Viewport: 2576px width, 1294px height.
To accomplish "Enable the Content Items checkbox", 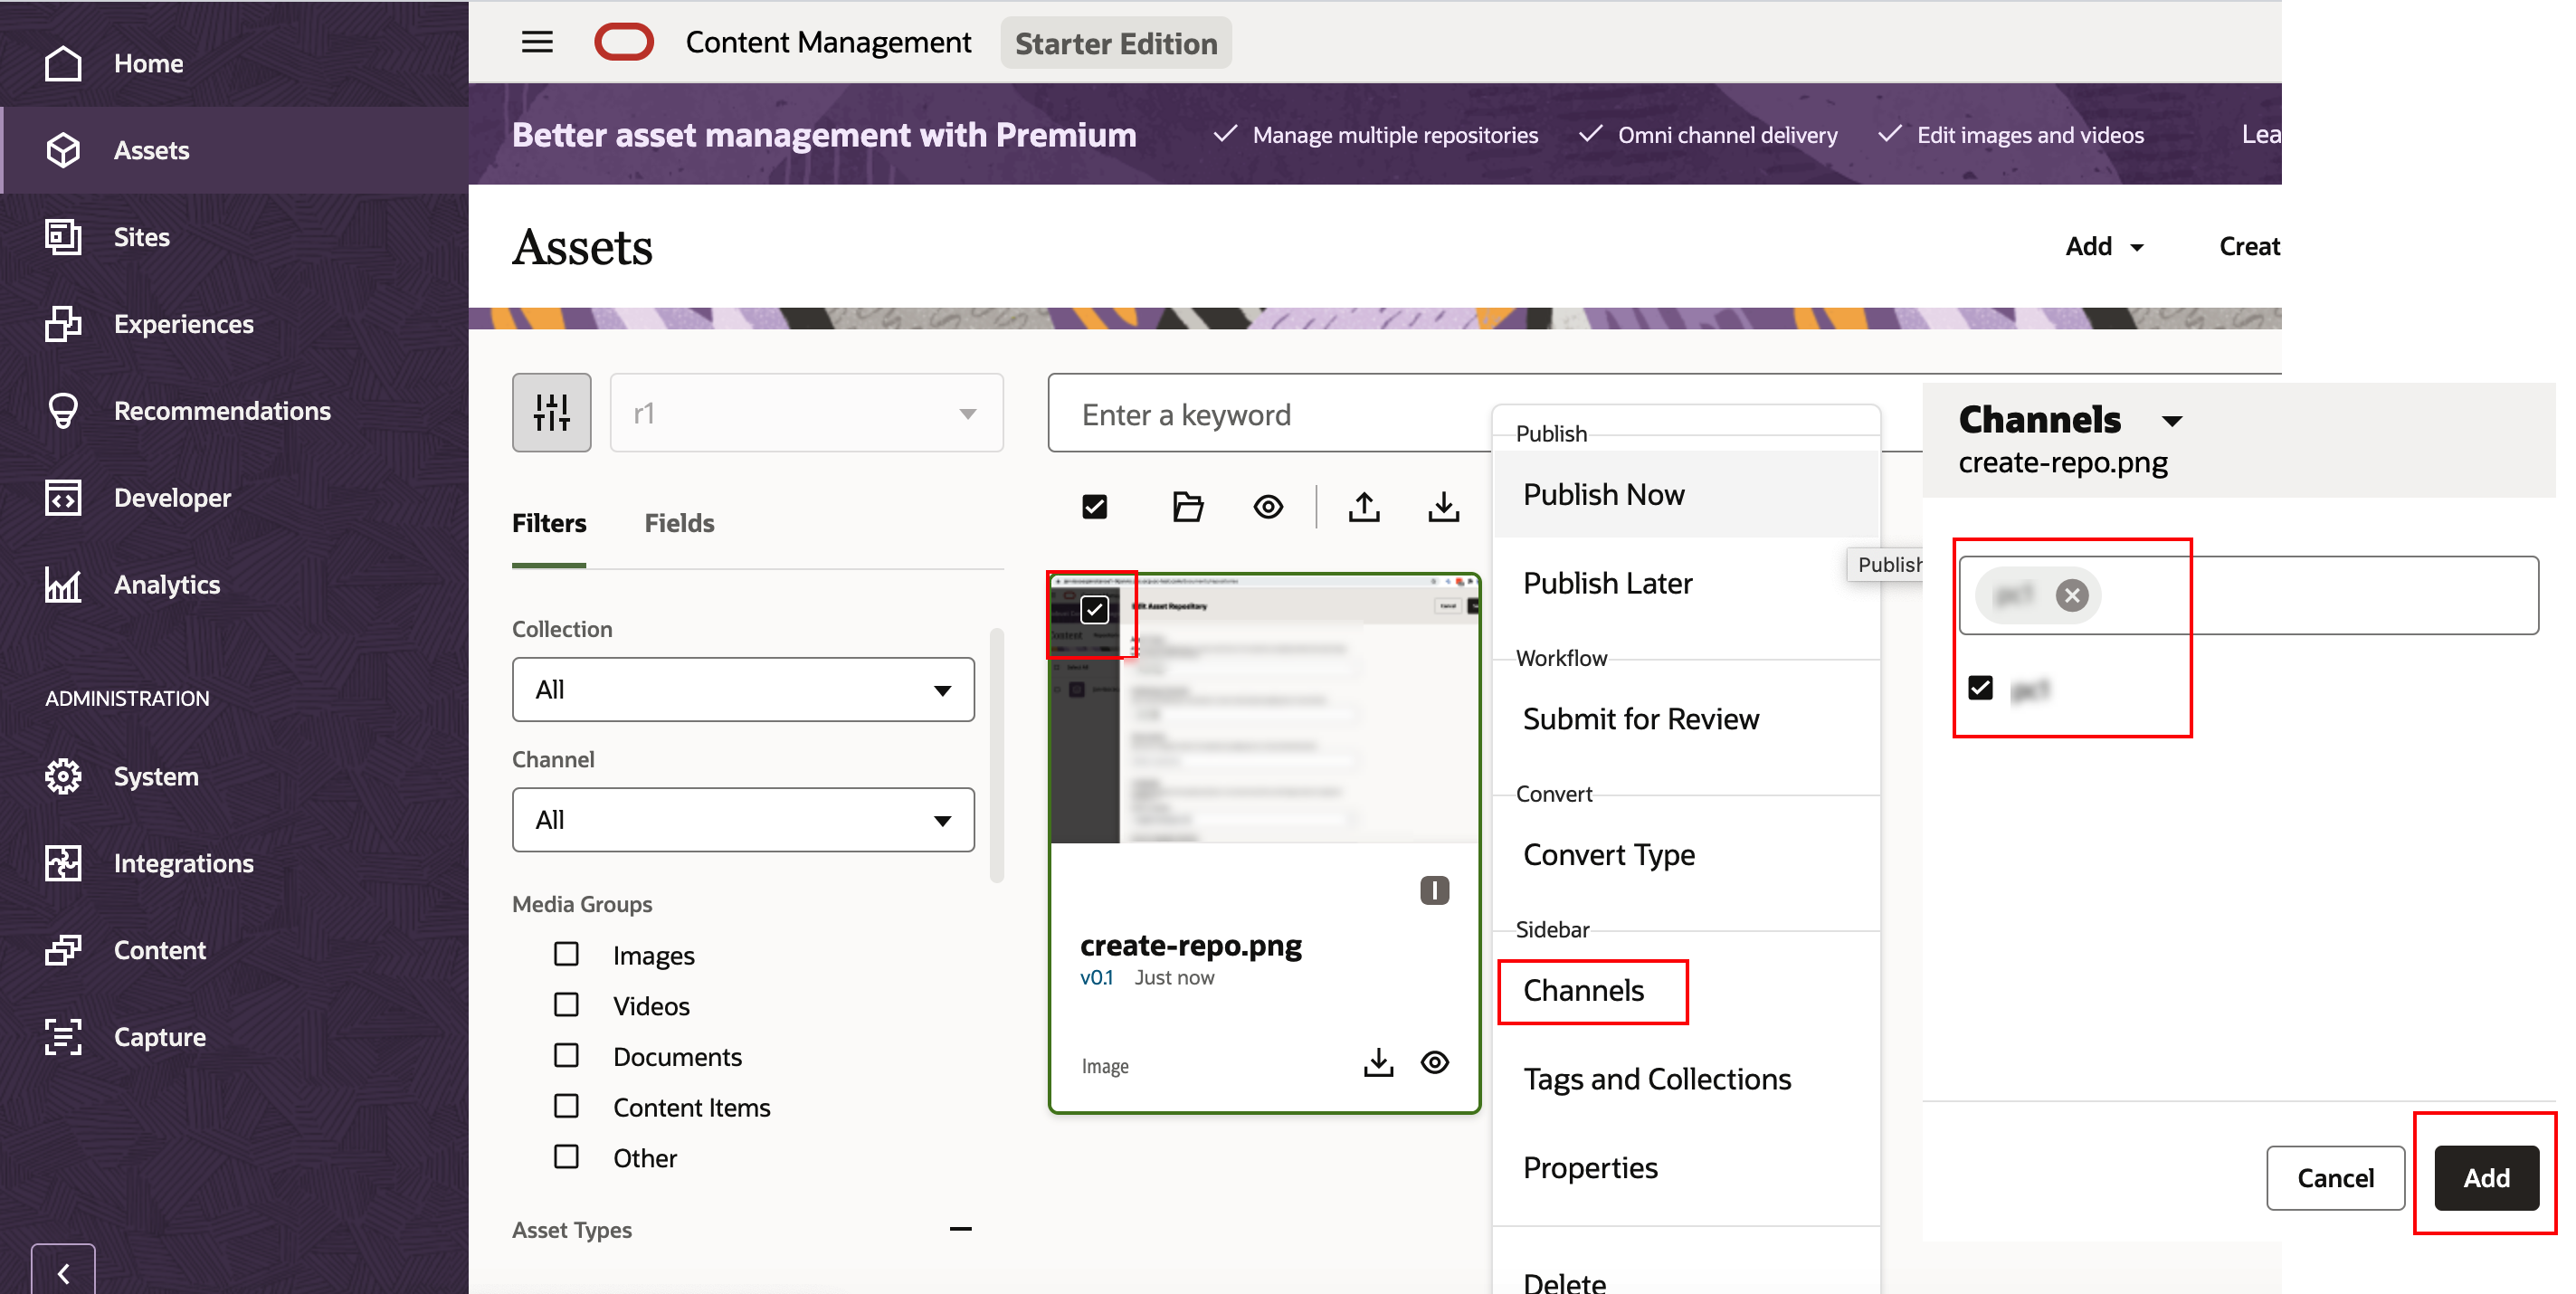I will (x=566, y=1106).
